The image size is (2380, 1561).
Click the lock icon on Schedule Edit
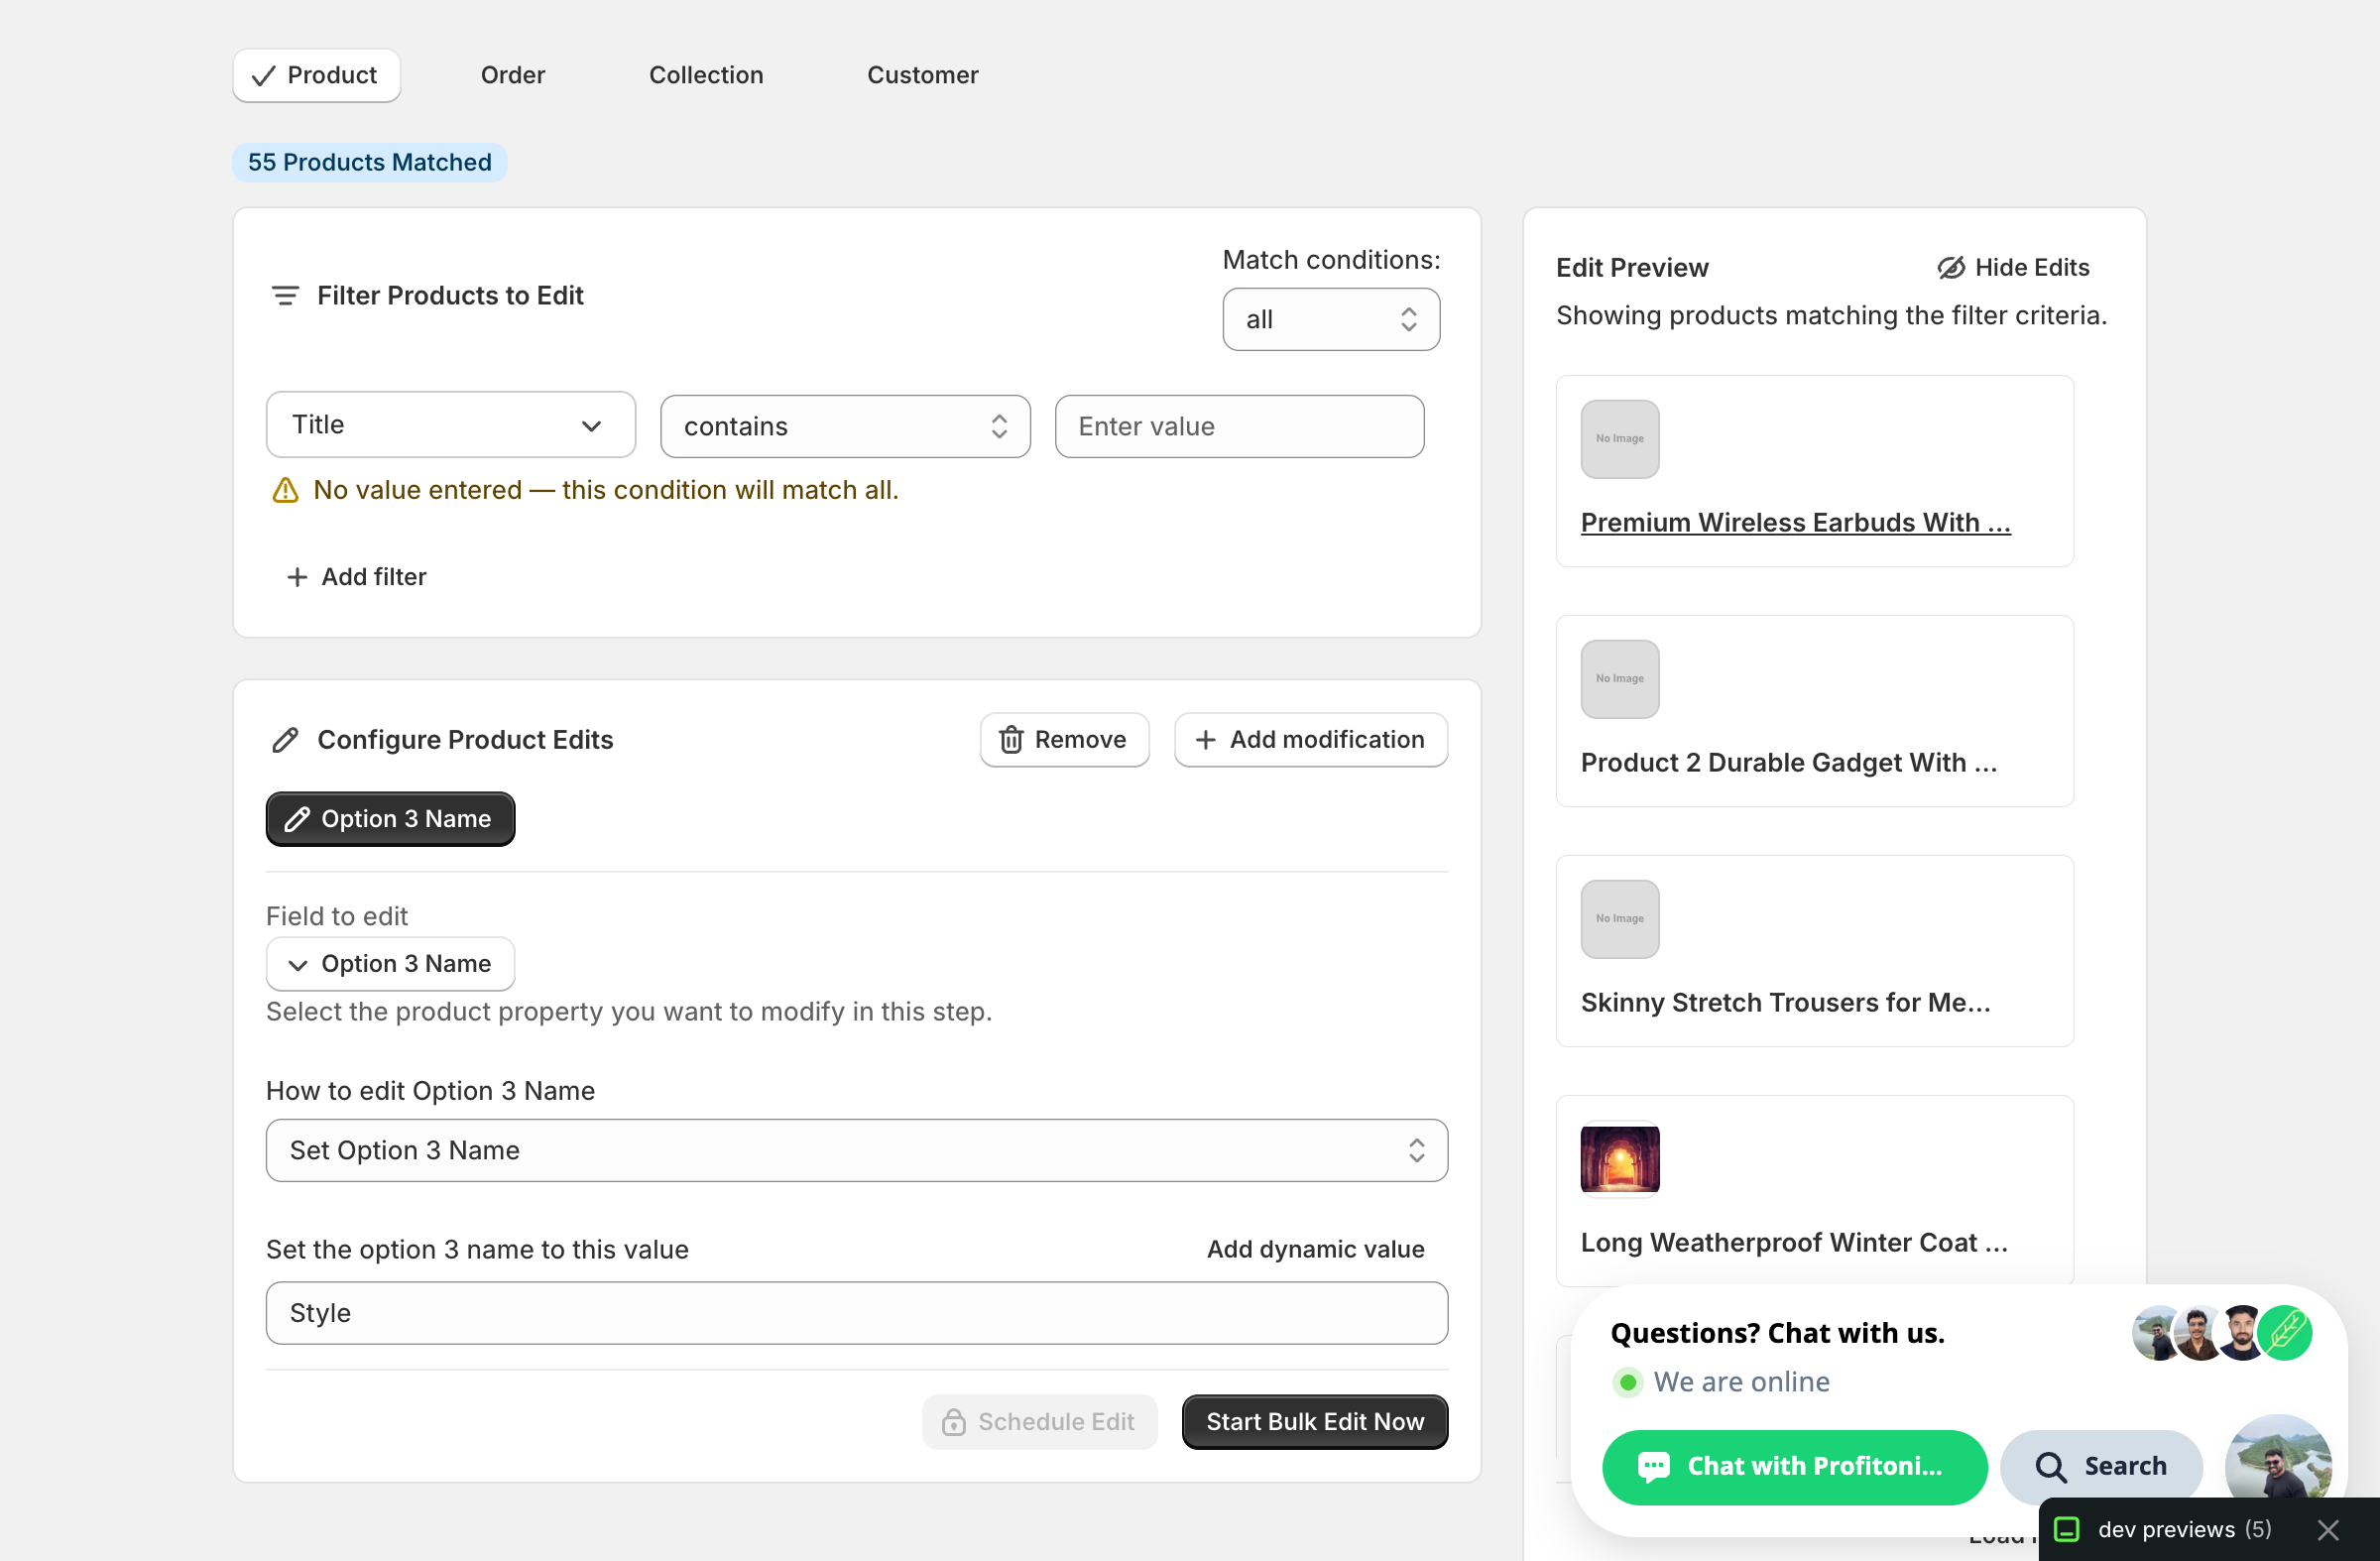pyautogui.click(x=953, y=1422)
